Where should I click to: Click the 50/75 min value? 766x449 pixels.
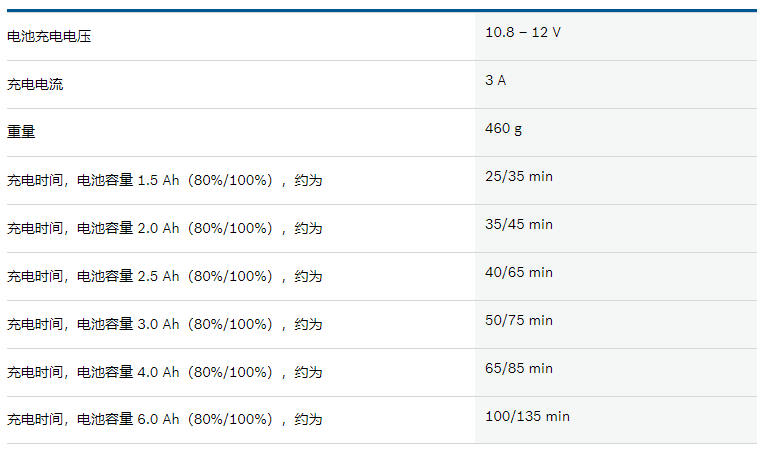coord(518,321)
